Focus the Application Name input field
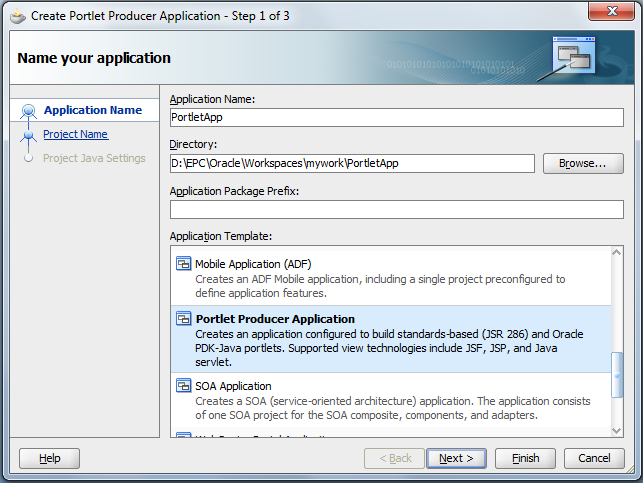The image size is (643, 483). point(397,117)
